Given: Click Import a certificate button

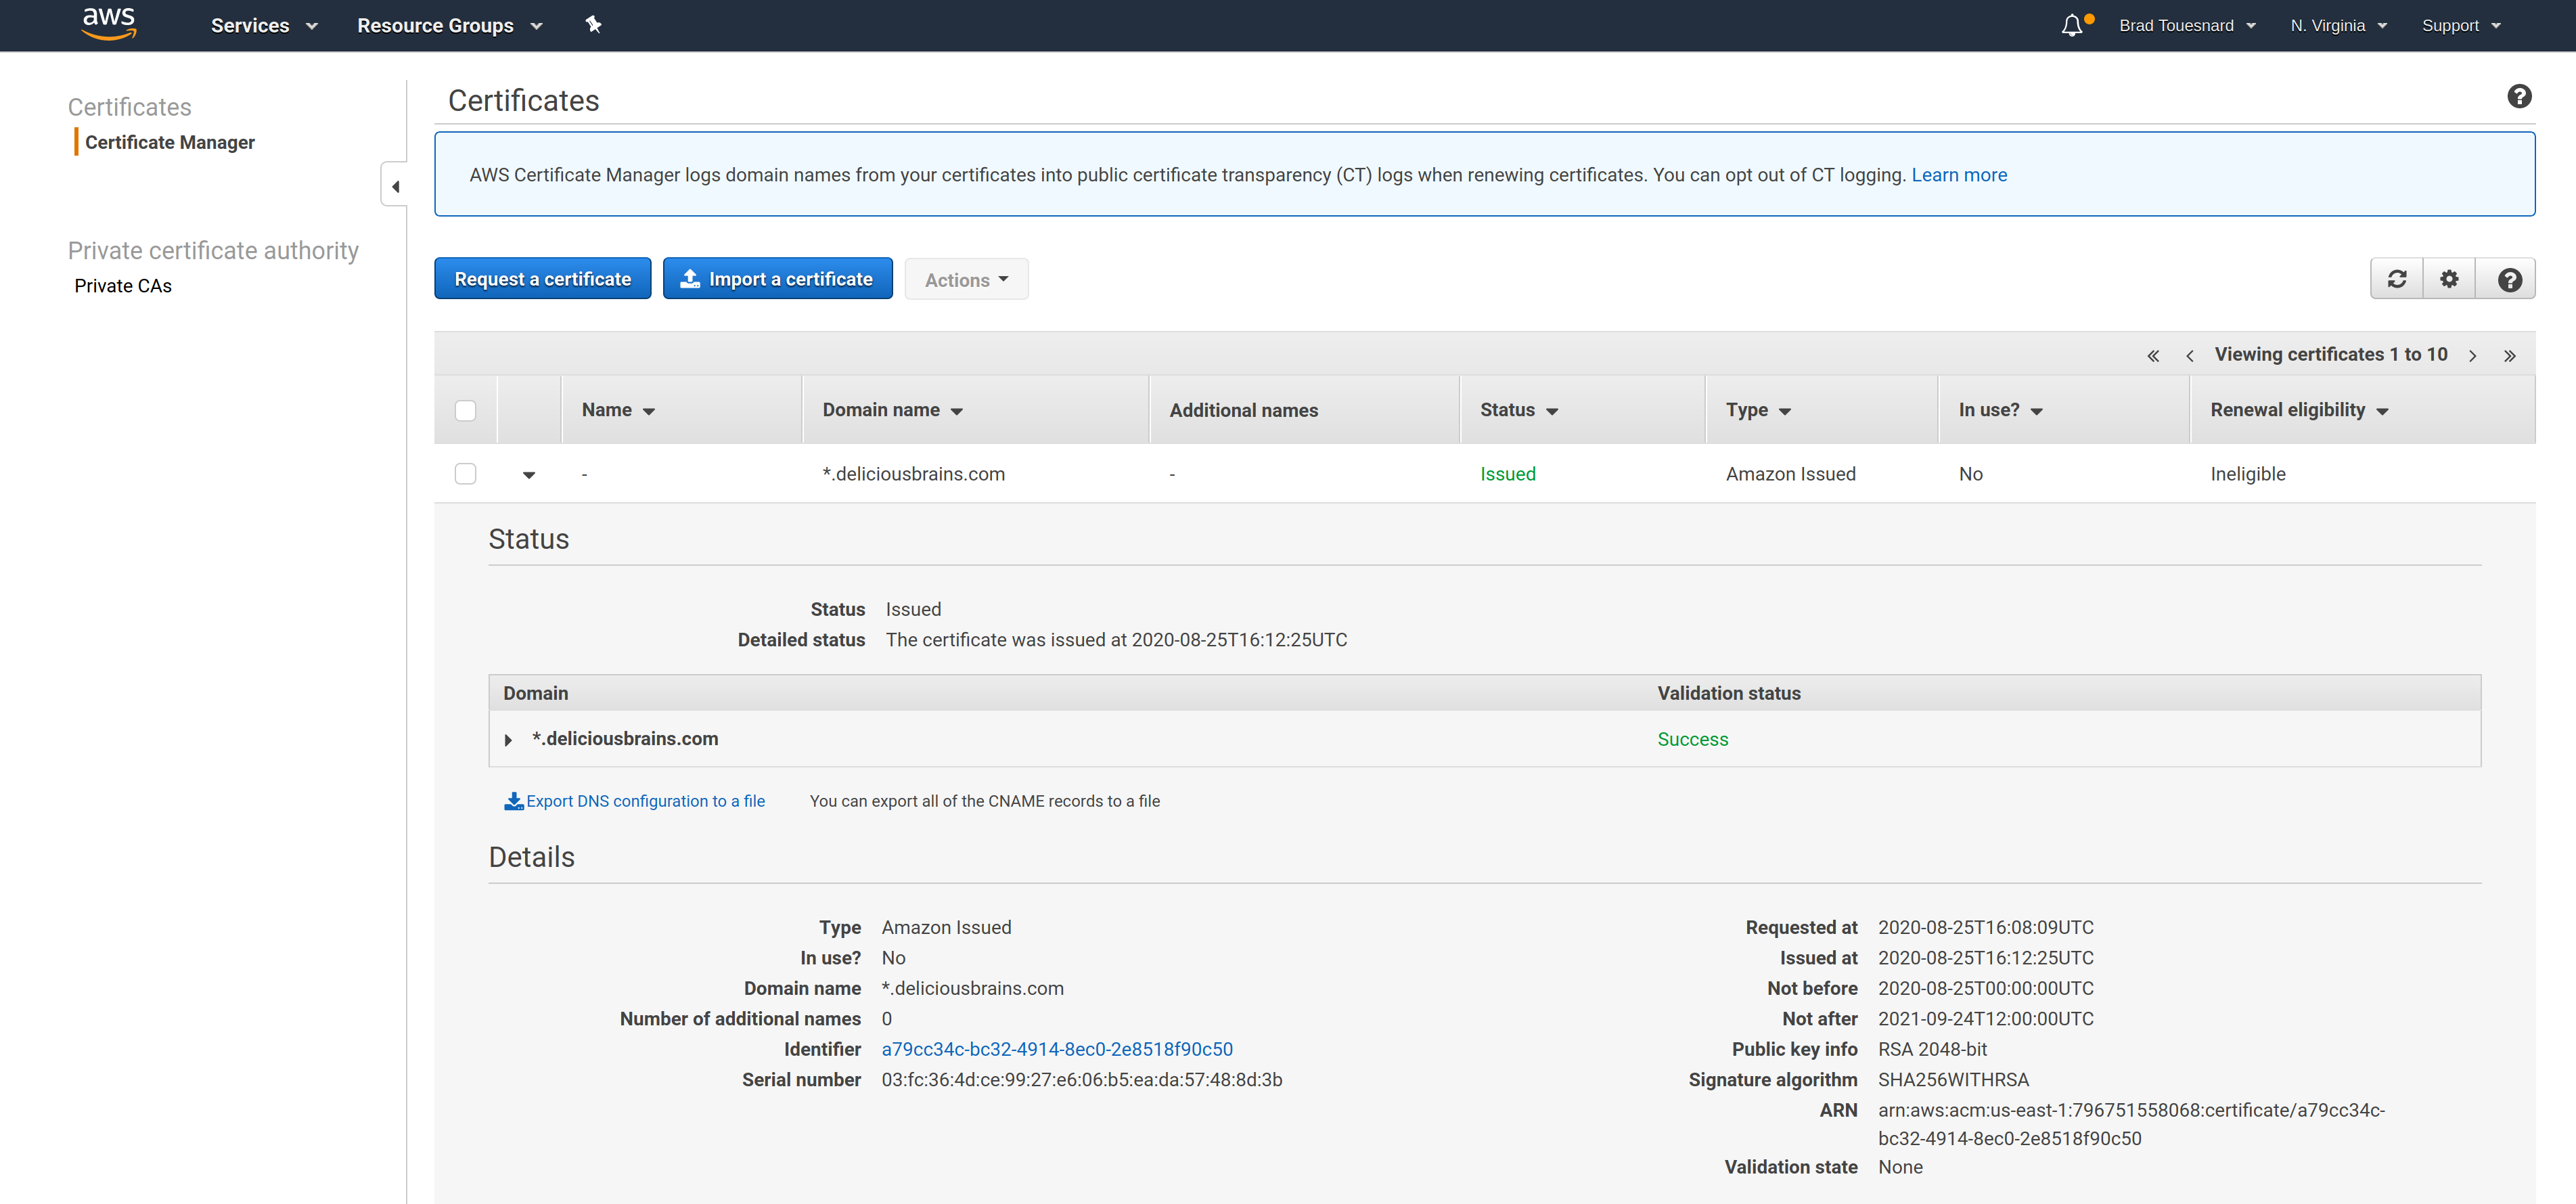Looking at the screenshot, I should (x=778, y=279).
